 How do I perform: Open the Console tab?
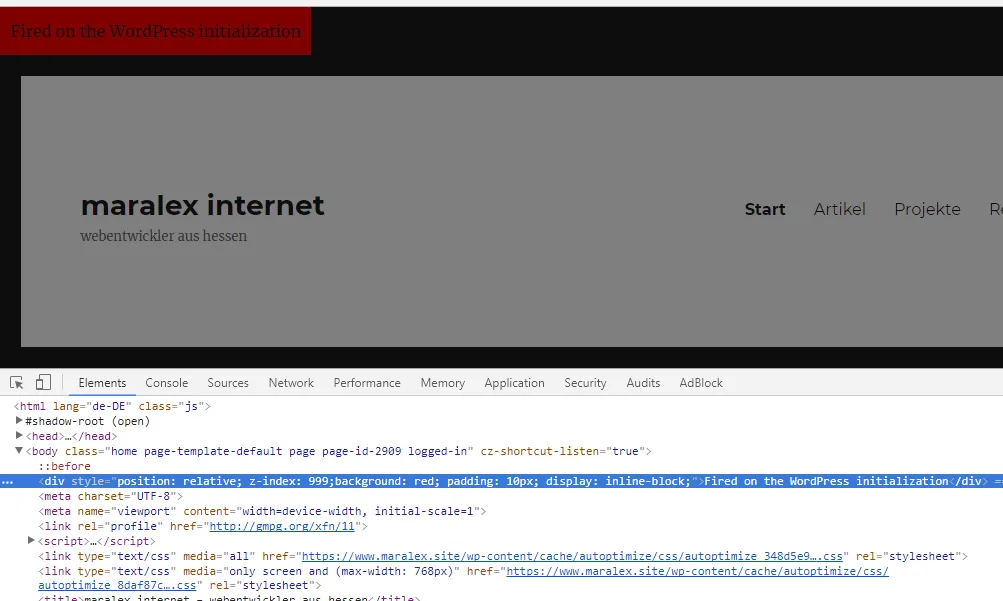[166, 382]
